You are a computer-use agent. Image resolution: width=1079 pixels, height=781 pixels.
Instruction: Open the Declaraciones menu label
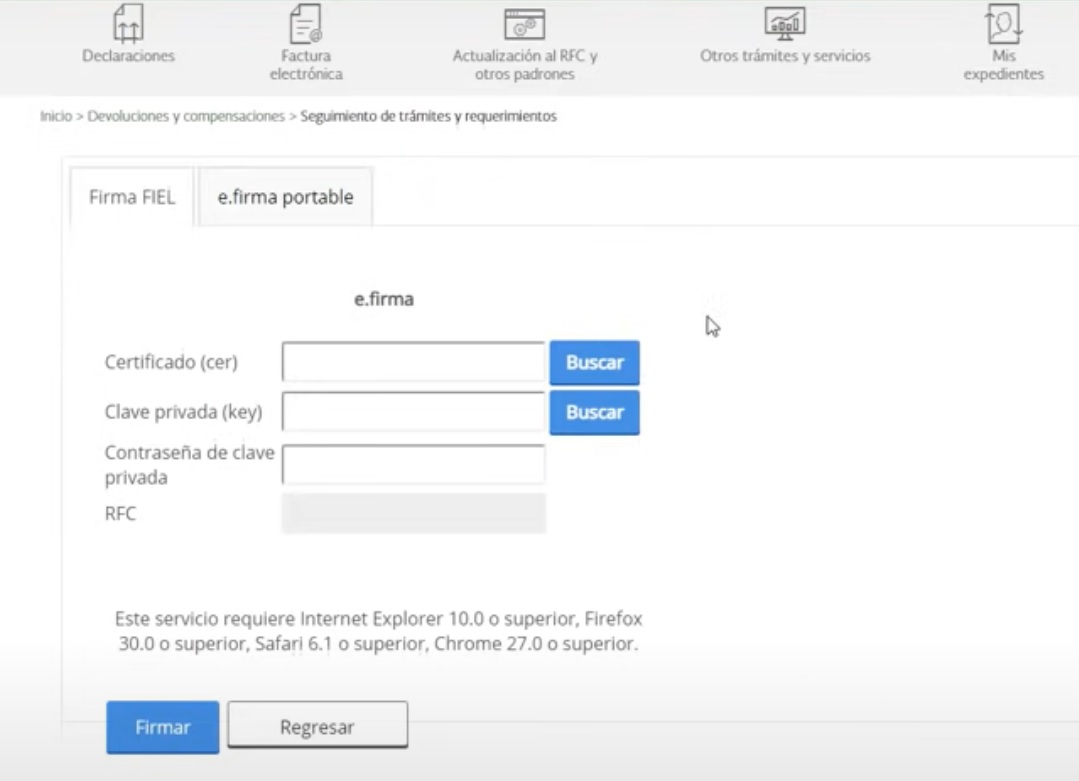click(128, 56)
